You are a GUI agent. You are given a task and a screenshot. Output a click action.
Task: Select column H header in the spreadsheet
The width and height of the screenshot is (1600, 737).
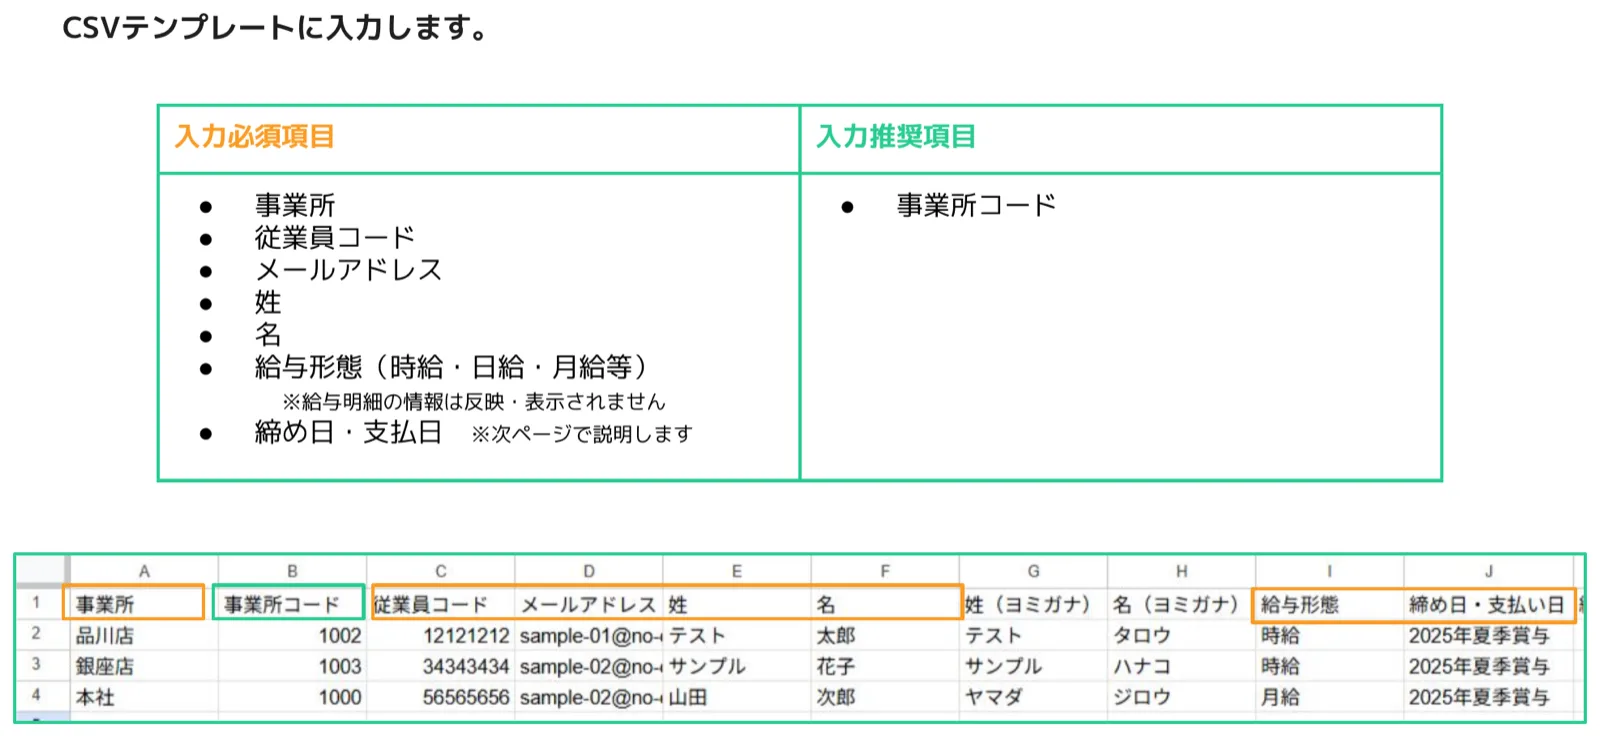[1181, 571]
